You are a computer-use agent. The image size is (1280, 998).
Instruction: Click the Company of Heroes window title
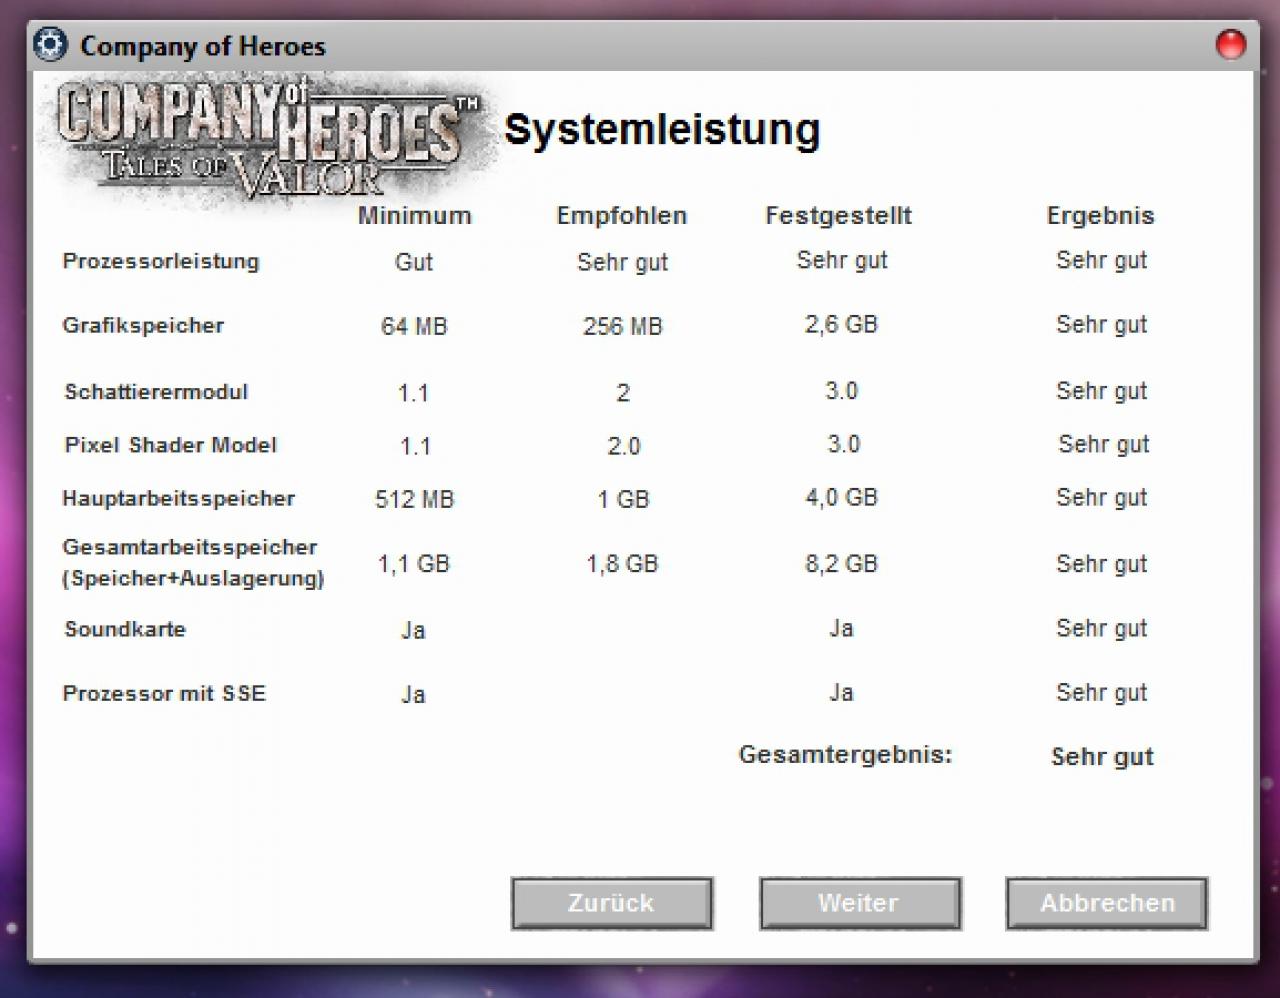click(203, 46)
